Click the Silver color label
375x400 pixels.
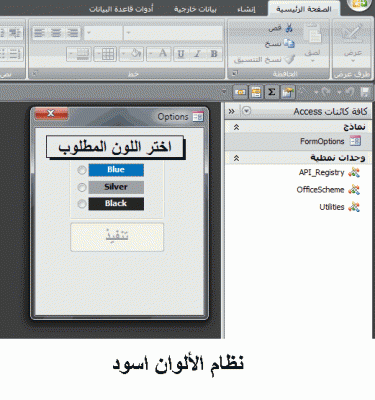116,187
